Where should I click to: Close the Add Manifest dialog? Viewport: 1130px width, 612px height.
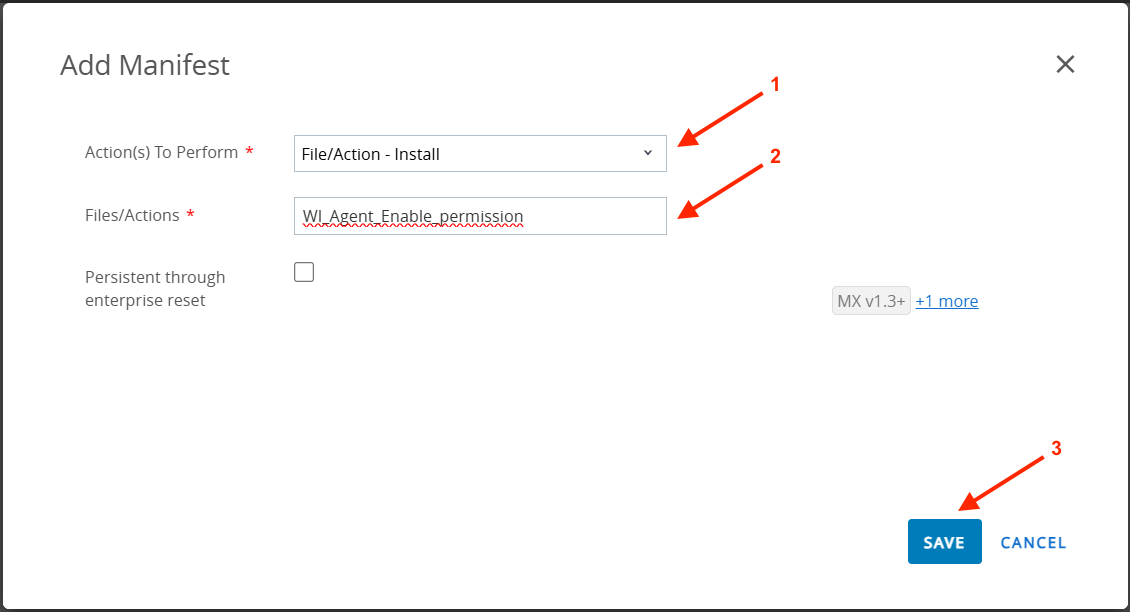pyautogui.click(x=1065, y=65)
